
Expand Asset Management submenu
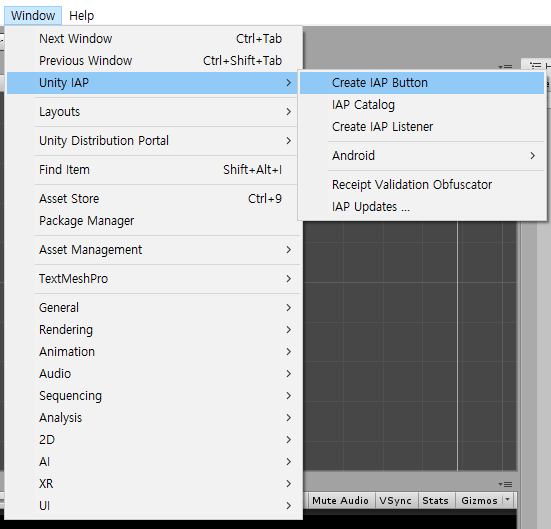pyautogui.click(x=153, y=250)
